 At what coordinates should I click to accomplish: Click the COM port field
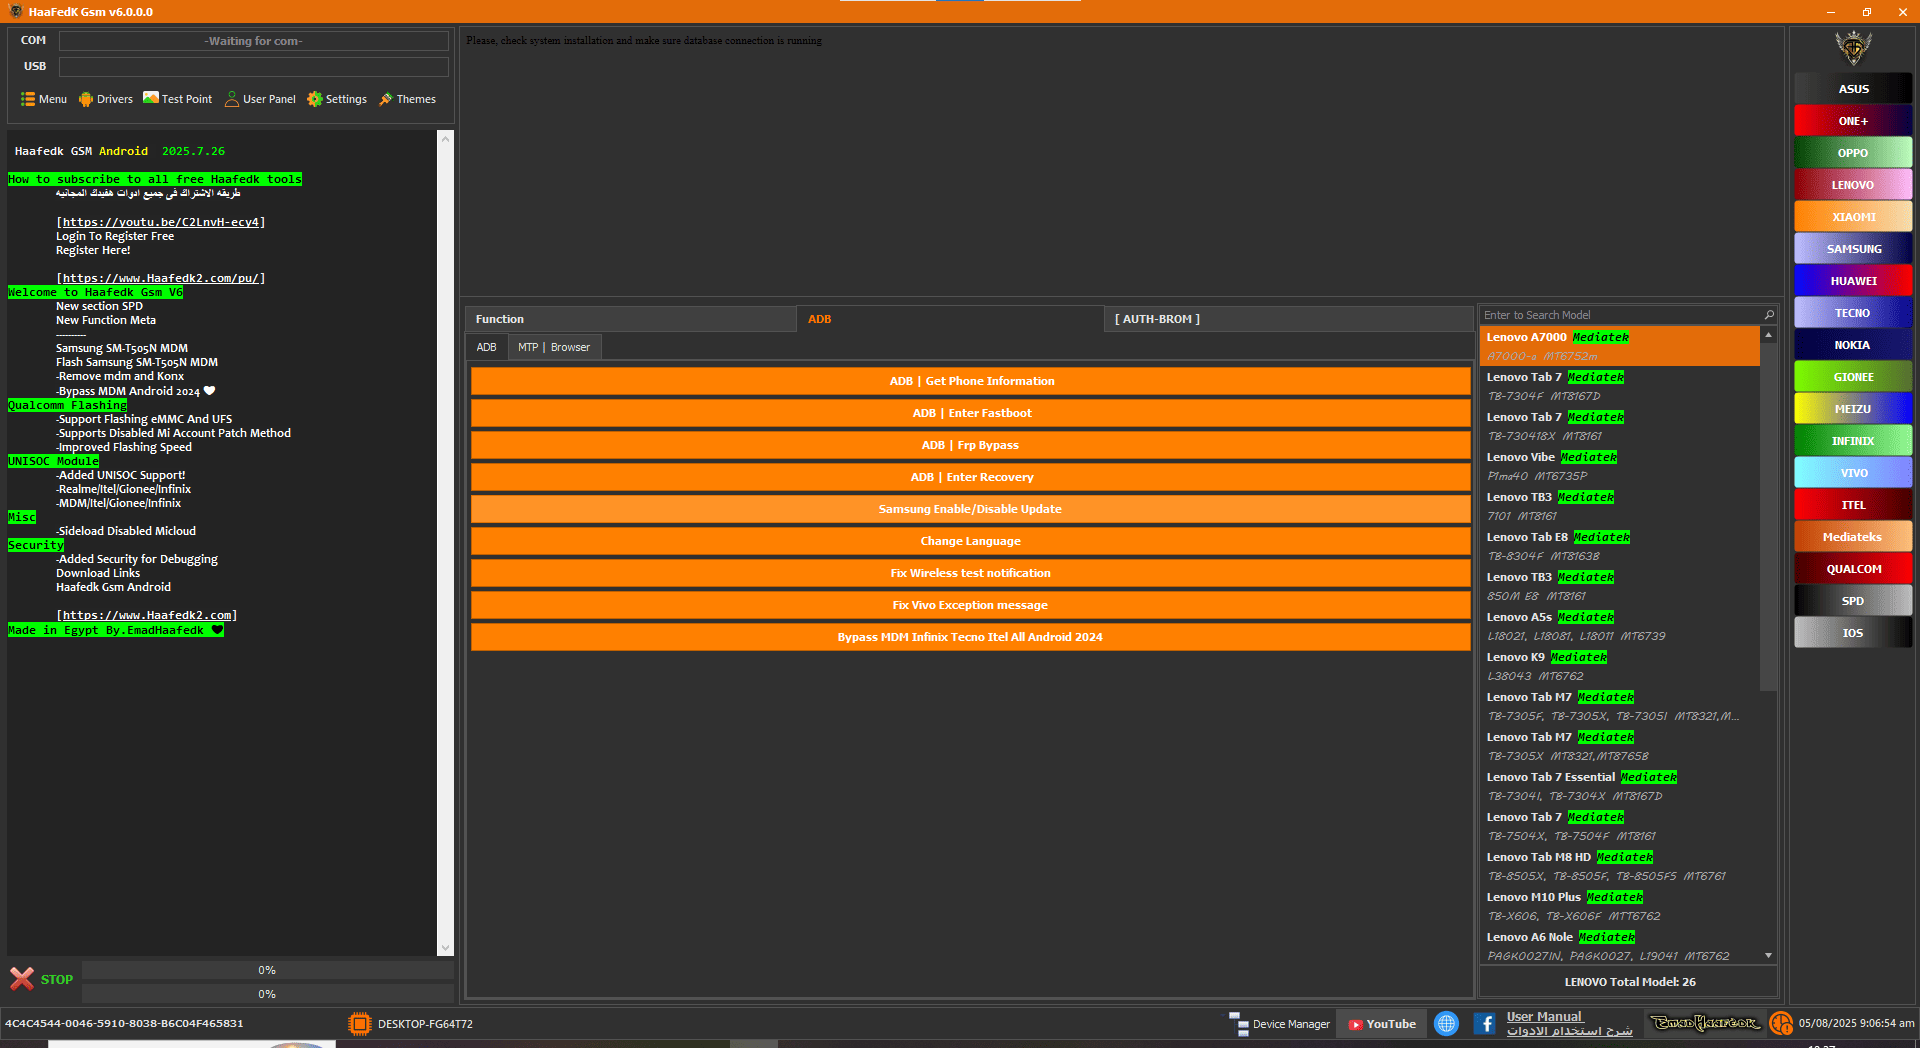[x=253, y=41]
